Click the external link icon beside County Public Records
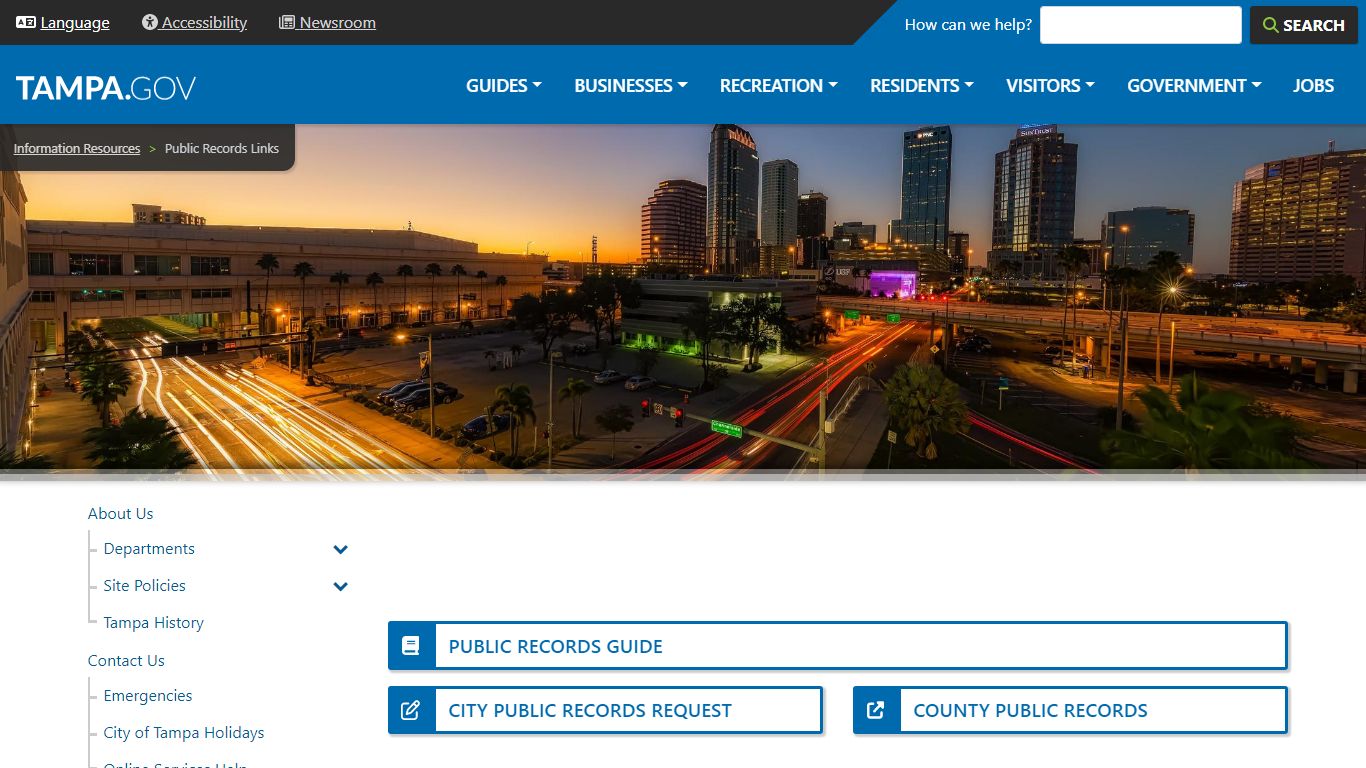Viewport: 1366px width, 768px height. pyautogui.click(x=876, y=710)
